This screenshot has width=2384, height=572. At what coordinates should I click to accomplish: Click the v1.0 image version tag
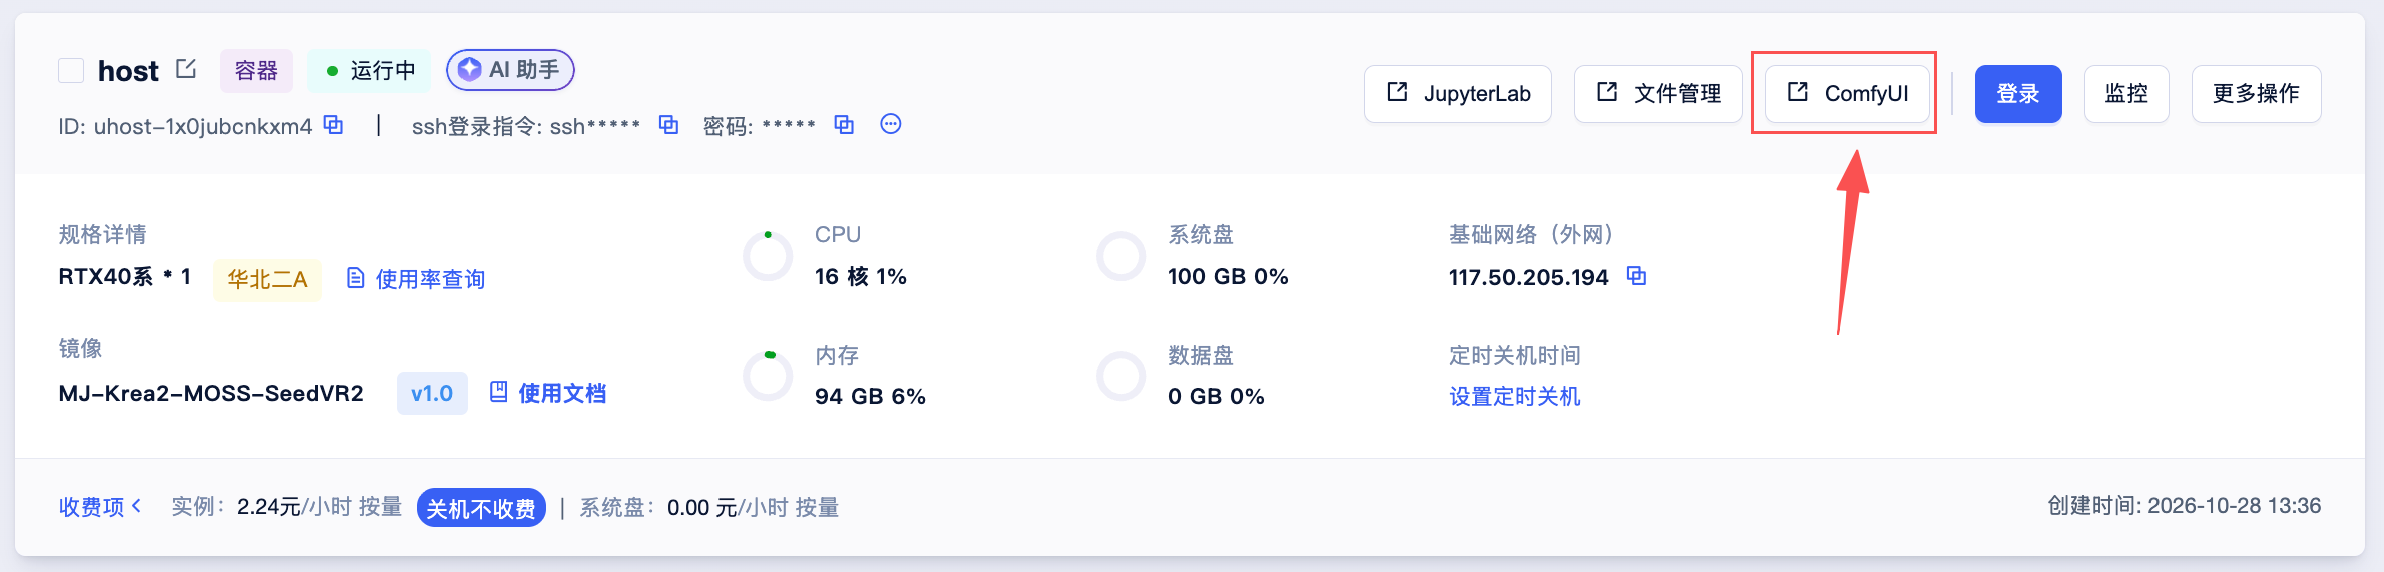pyautogui.click(x=432, y=394)
